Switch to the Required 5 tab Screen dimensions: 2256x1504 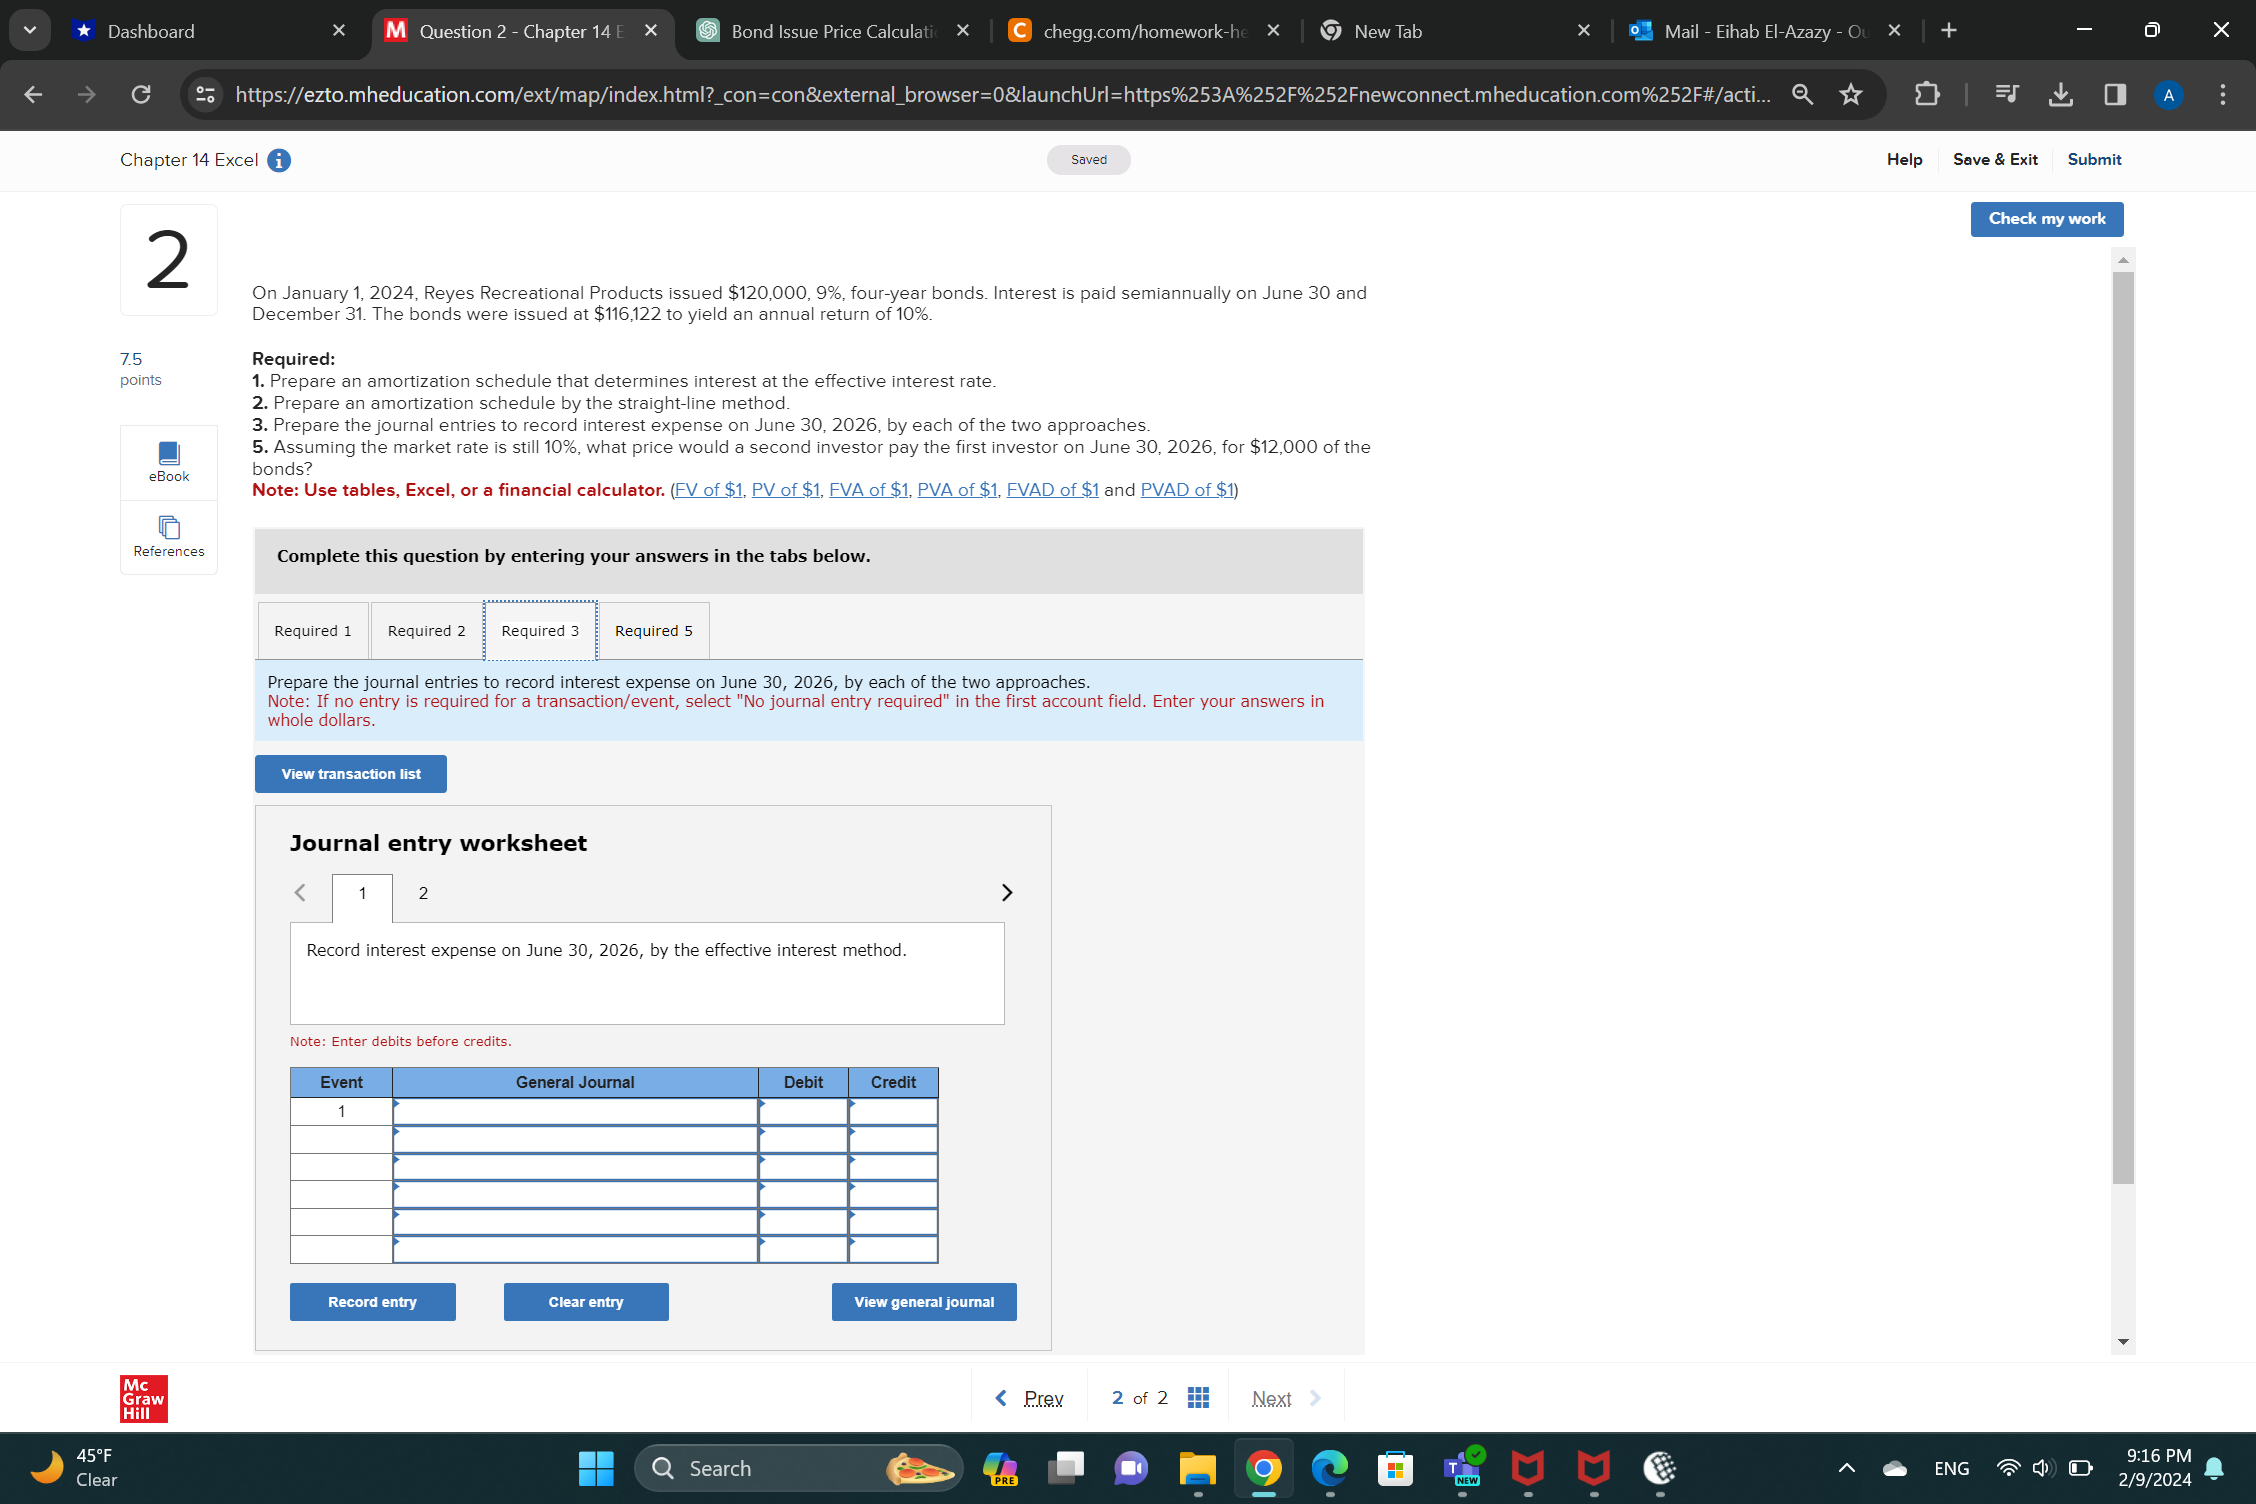653,631
